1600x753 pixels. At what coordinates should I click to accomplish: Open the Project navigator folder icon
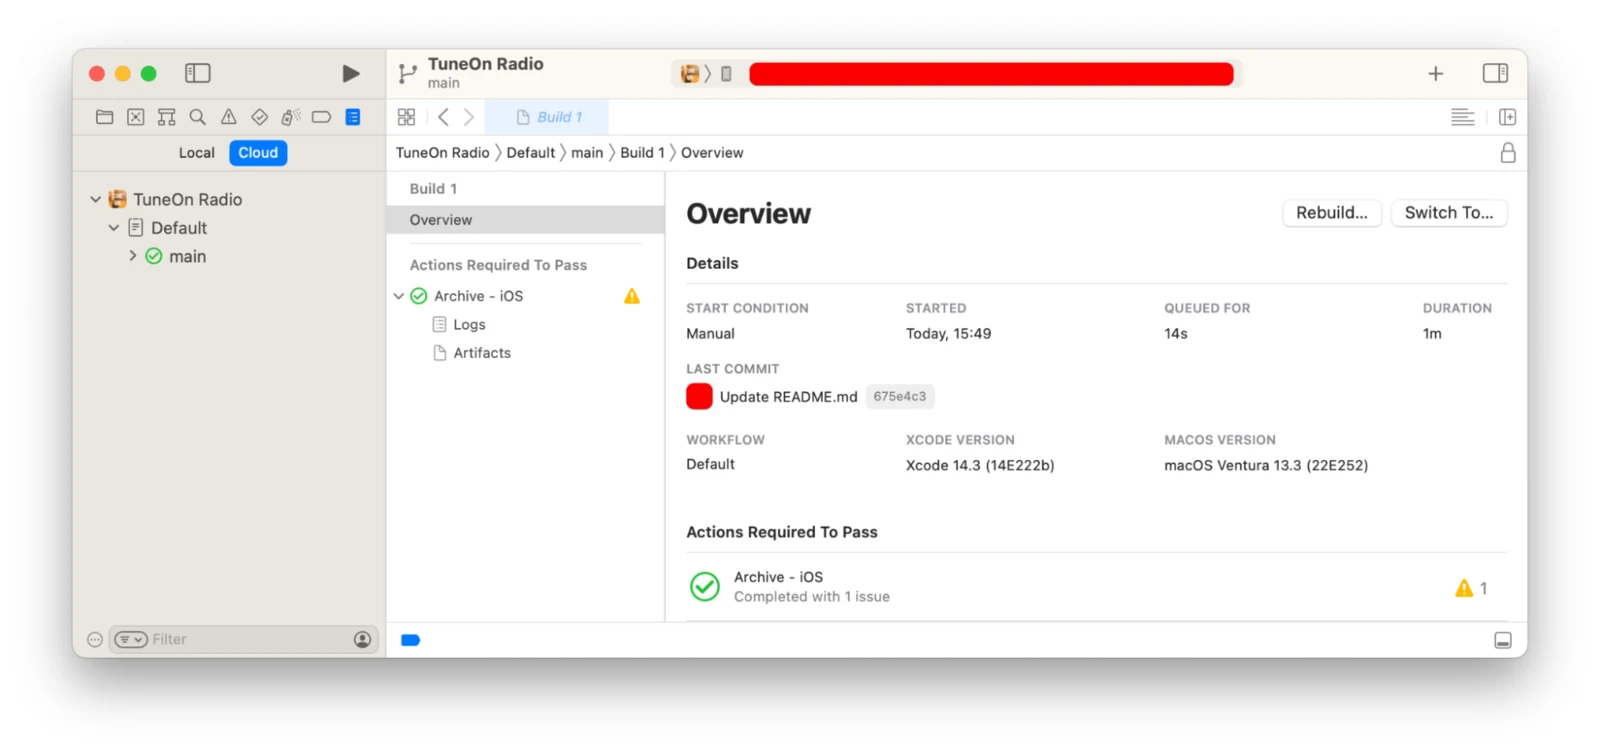point(104,117)
